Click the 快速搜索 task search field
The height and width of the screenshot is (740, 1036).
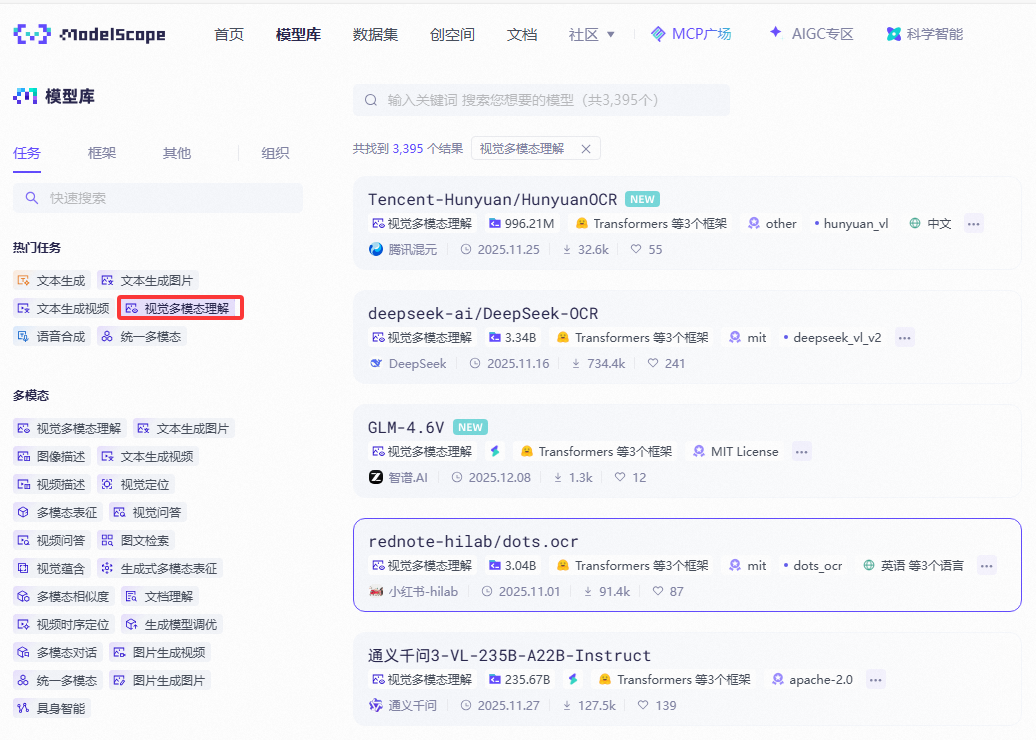[x=158, y=198]
